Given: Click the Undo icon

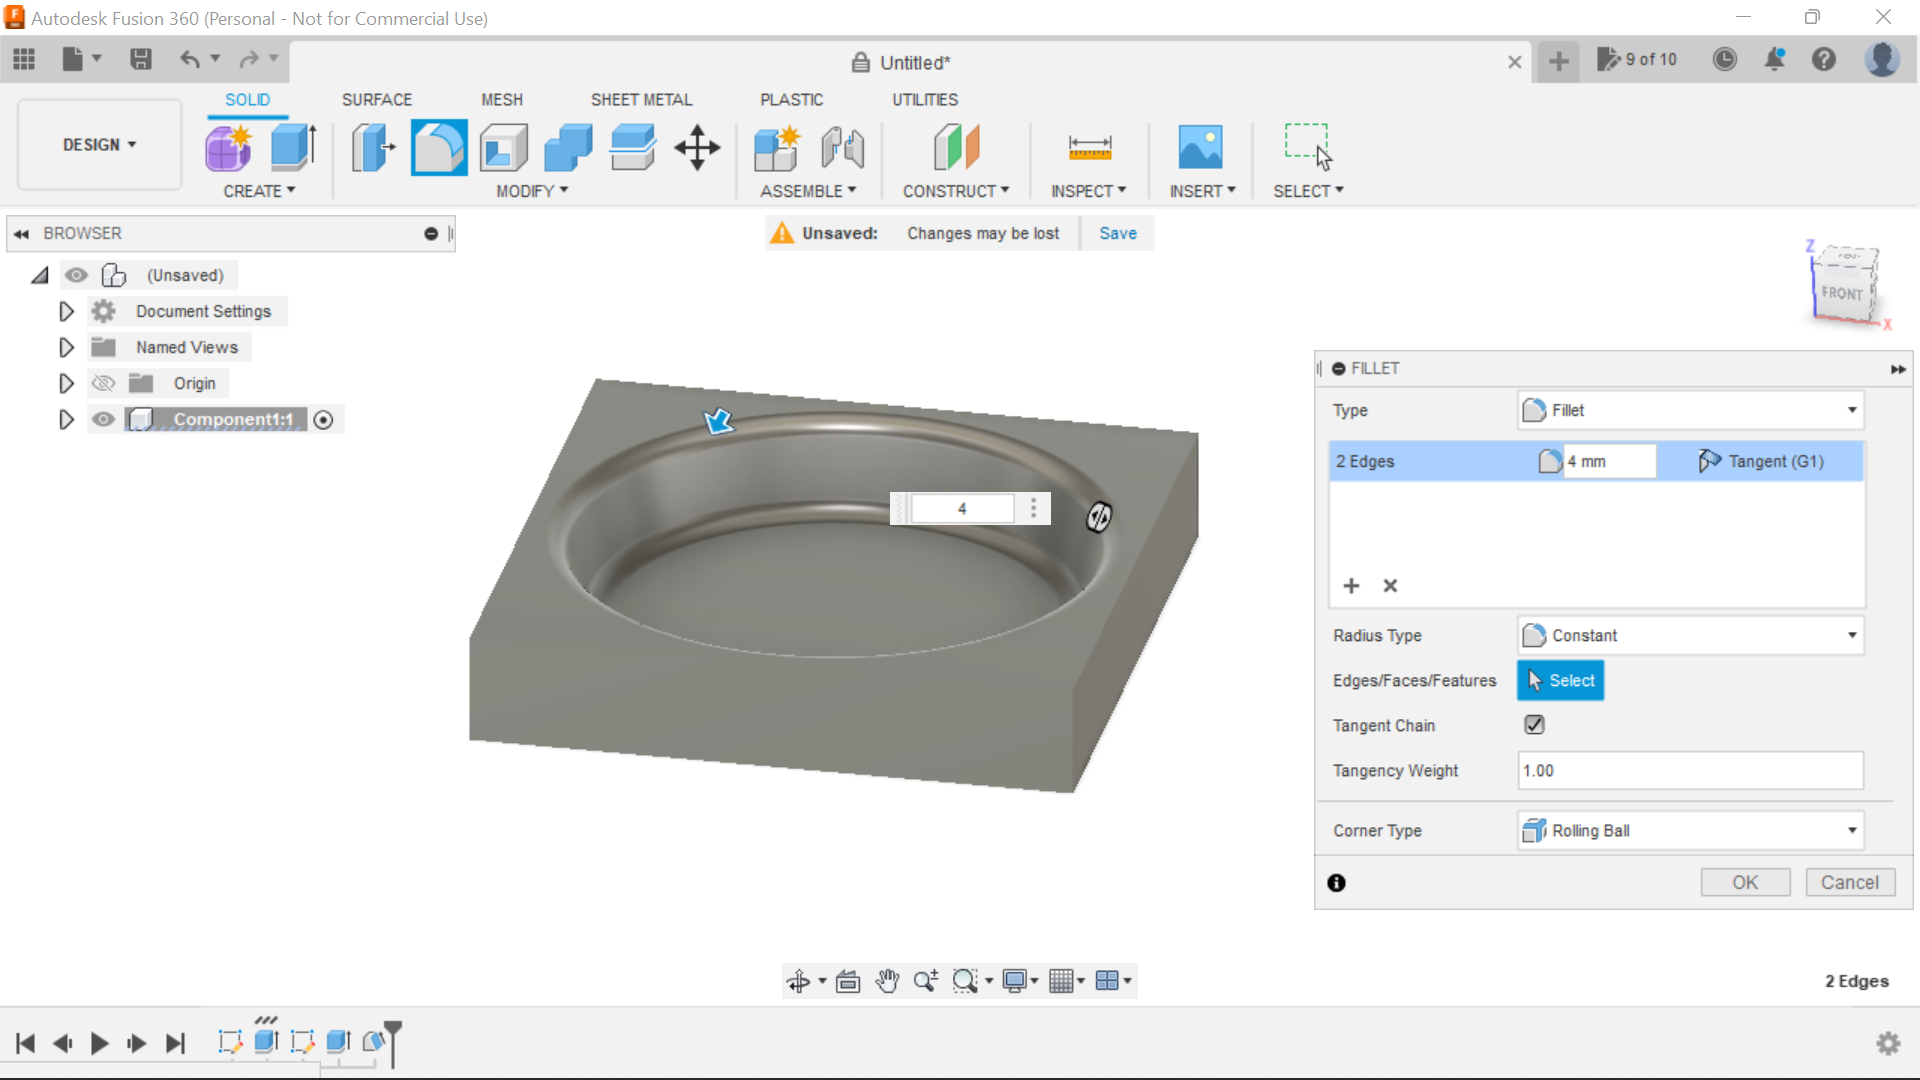Looking at the screenshot, I should click(190, 59).
